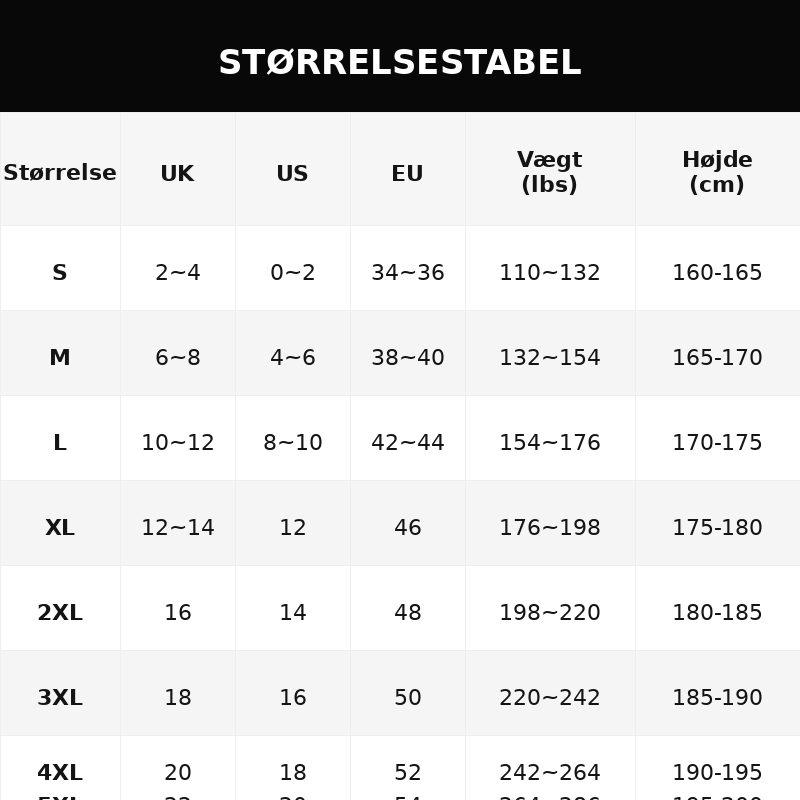Click the M size row label
The height and width of the screenshot is (800, 800).
point(60,357)
